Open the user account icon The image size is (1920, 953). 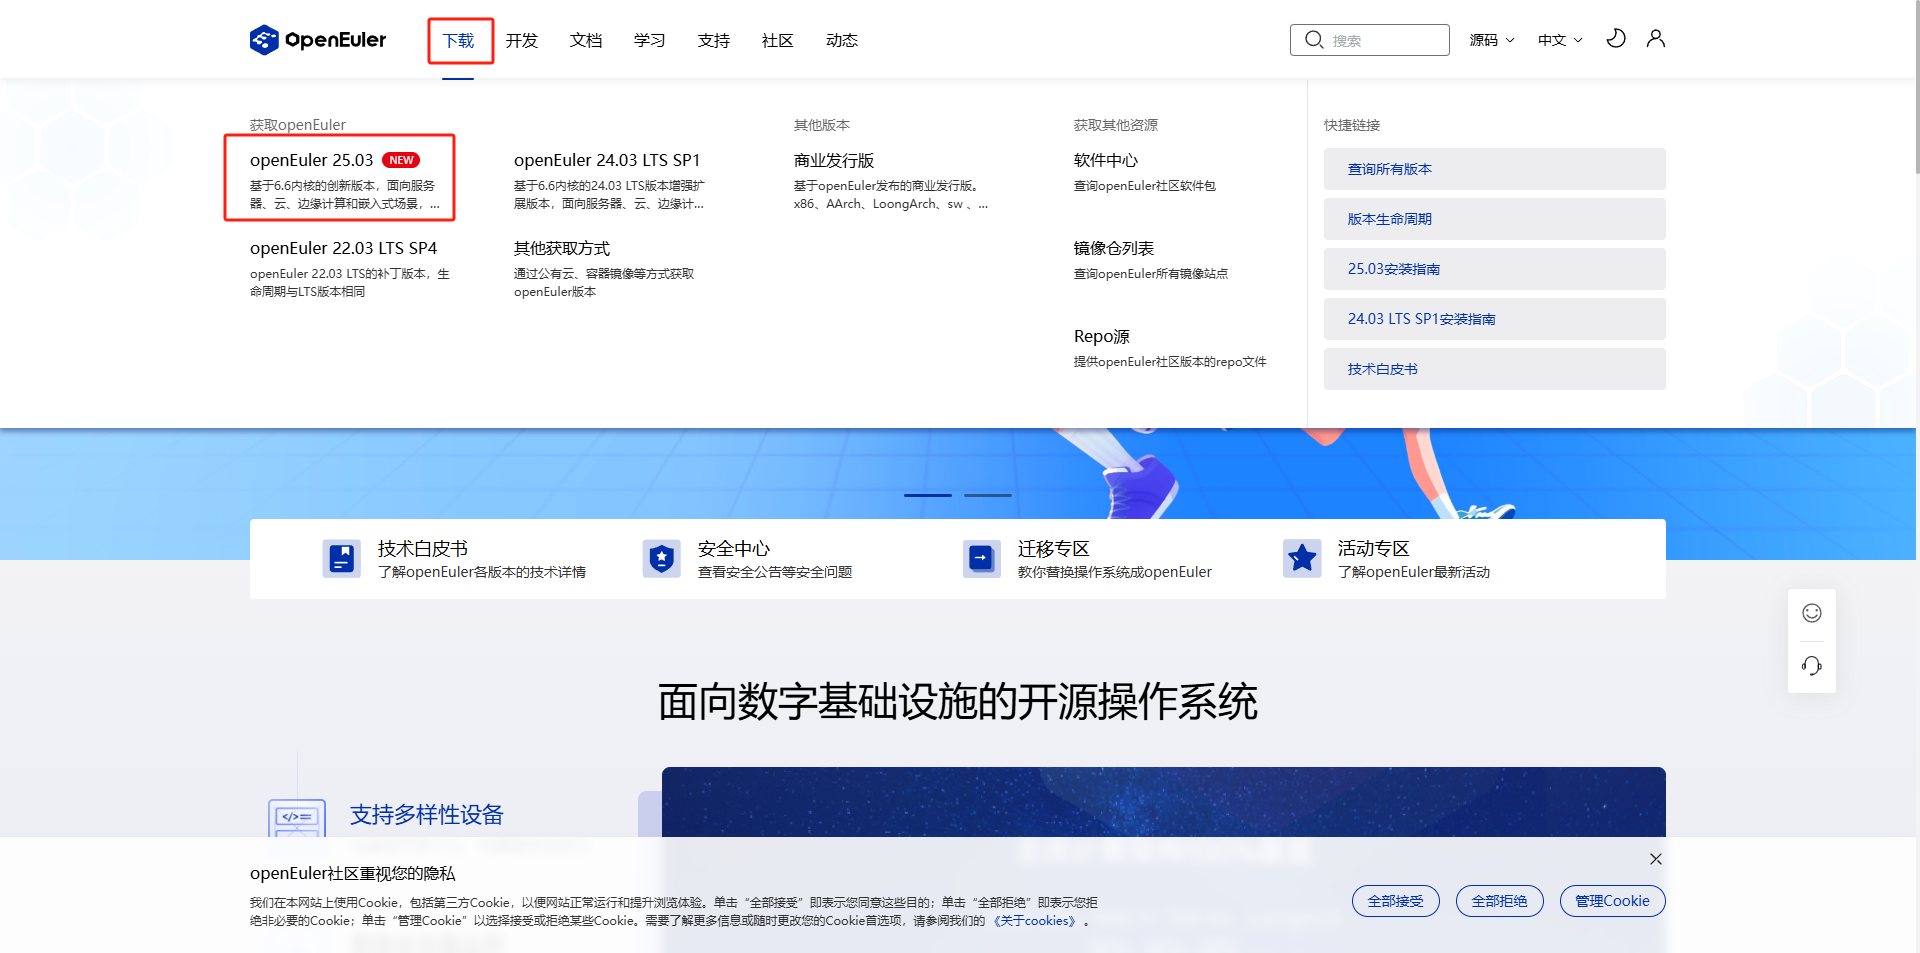pos(1656,39)
